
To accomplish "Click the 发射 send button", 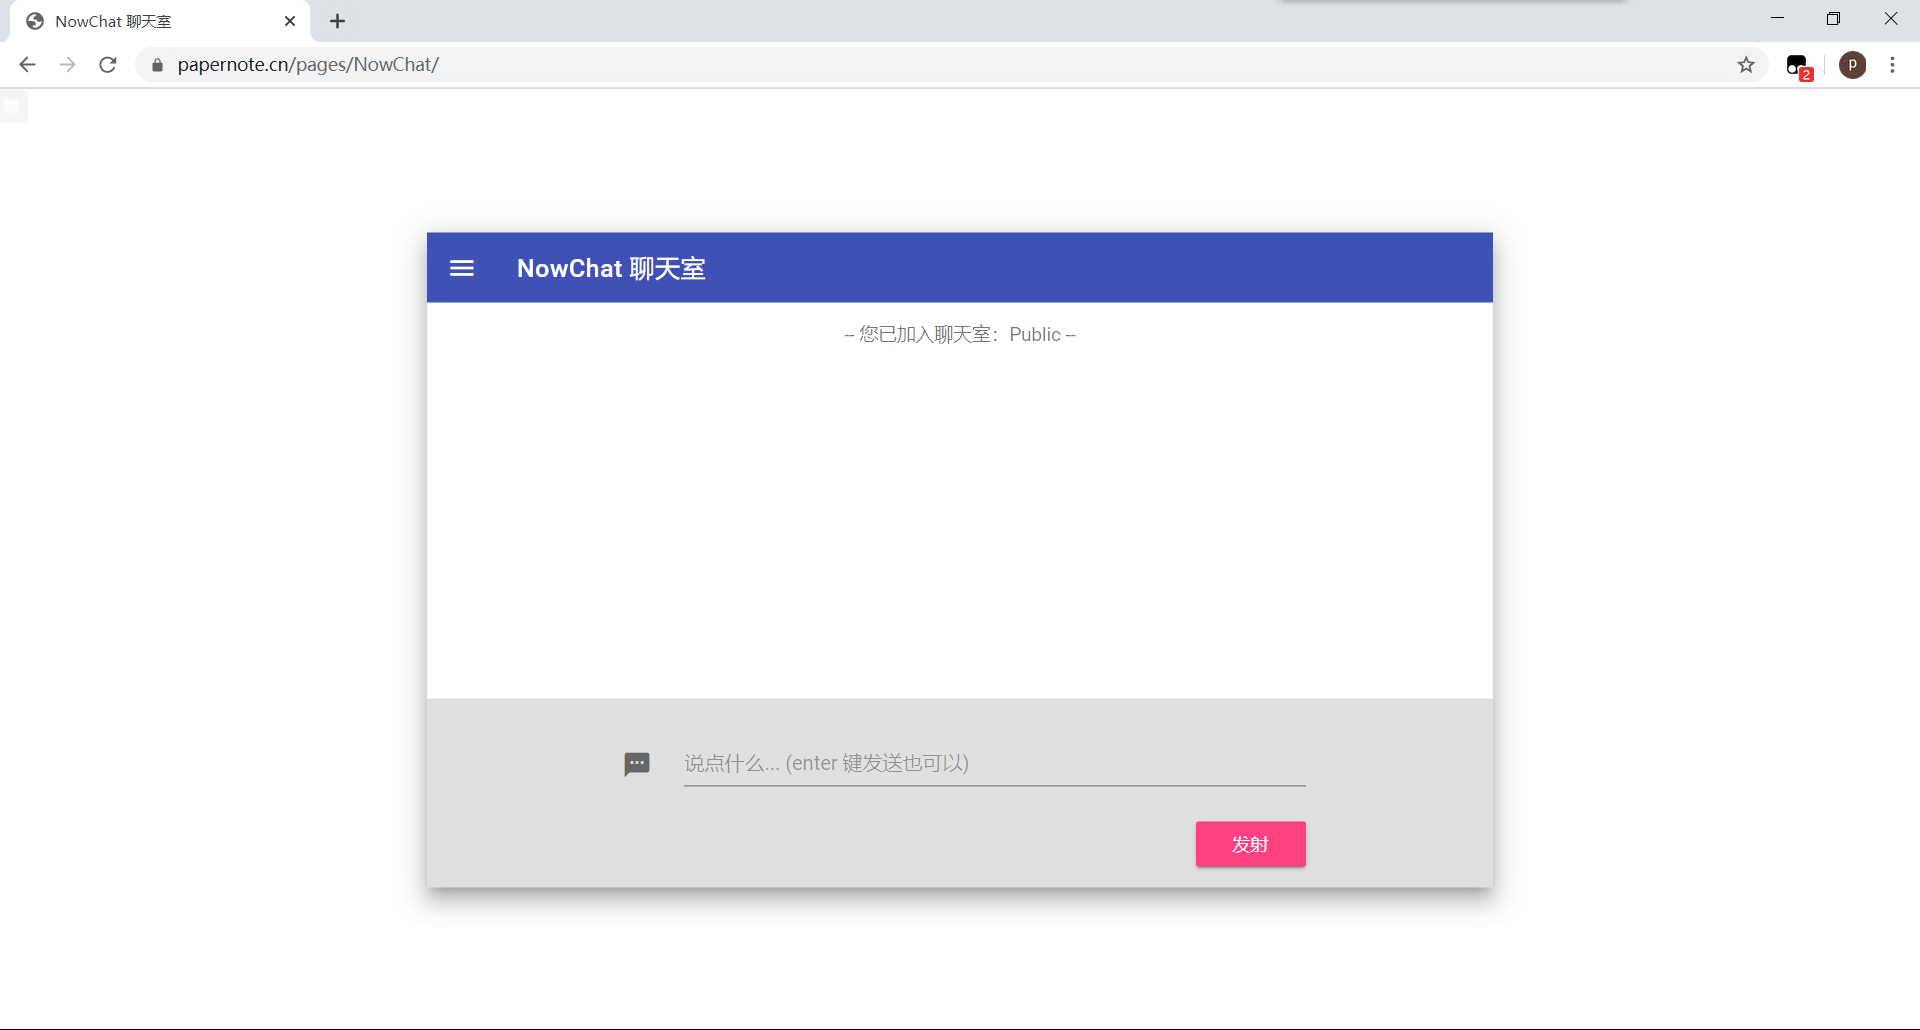I will [1250, 844].
